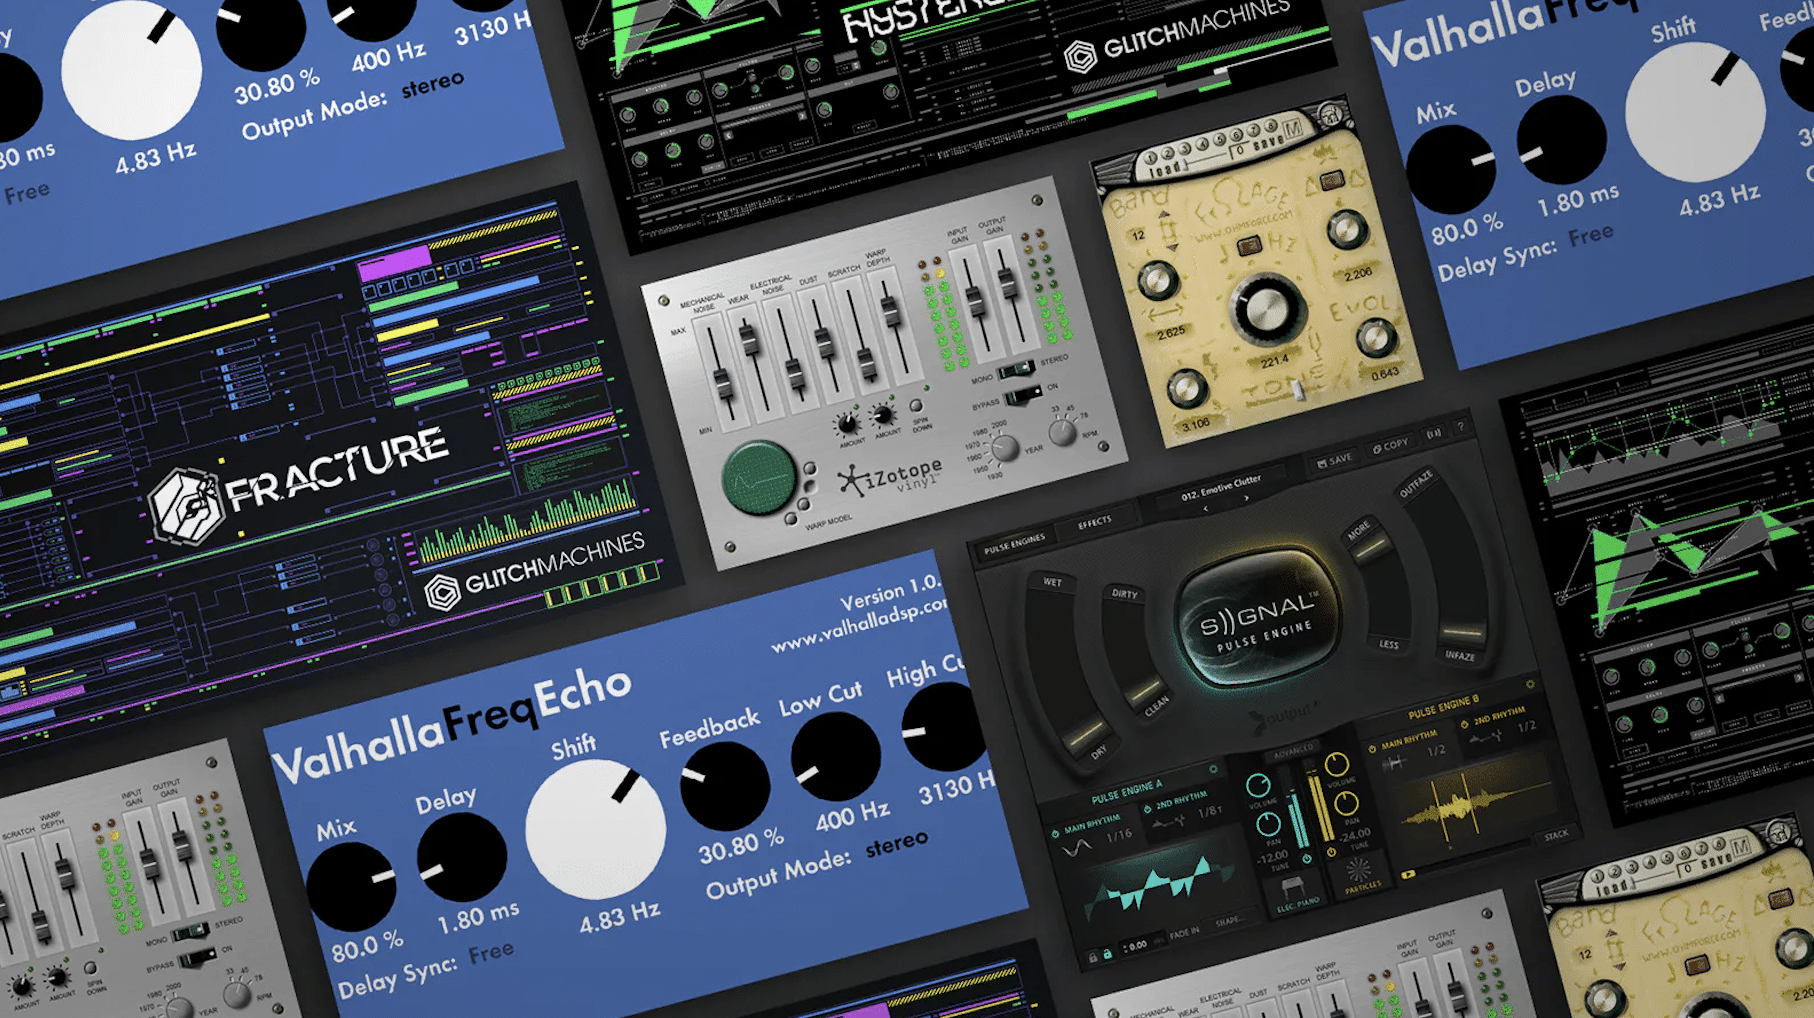This screenshot has height=1018, width=1814.
Task: Go to next preset arrow in Signal
Action: (1246, 497)
